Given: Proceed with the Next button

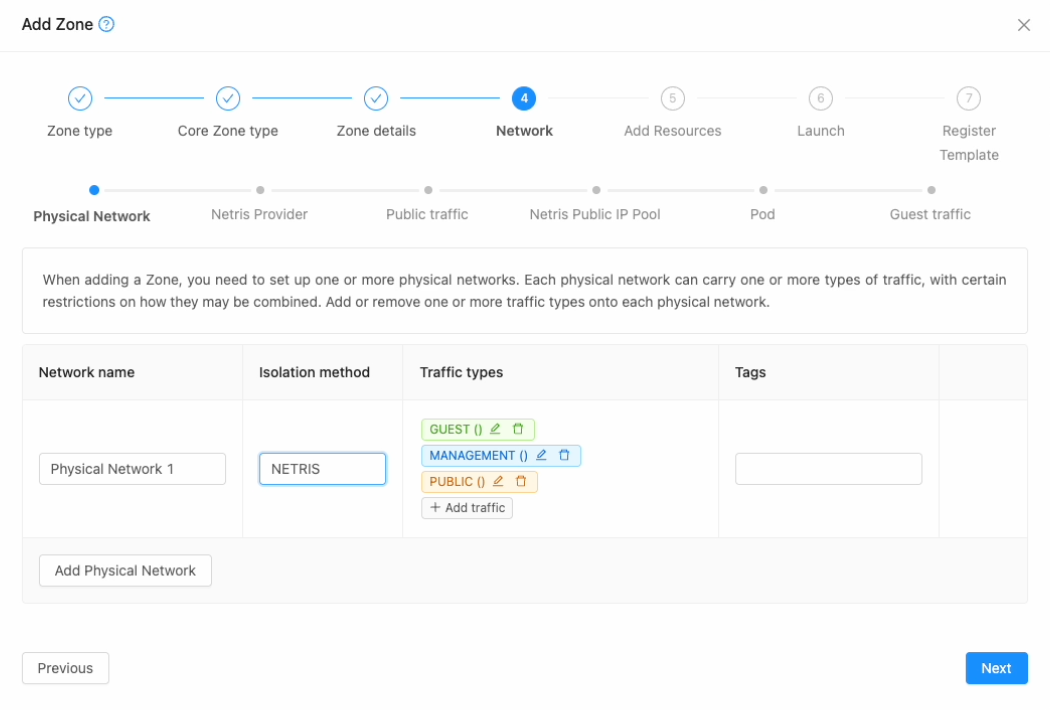Looking at the screenshot, I should coord(996,668).
